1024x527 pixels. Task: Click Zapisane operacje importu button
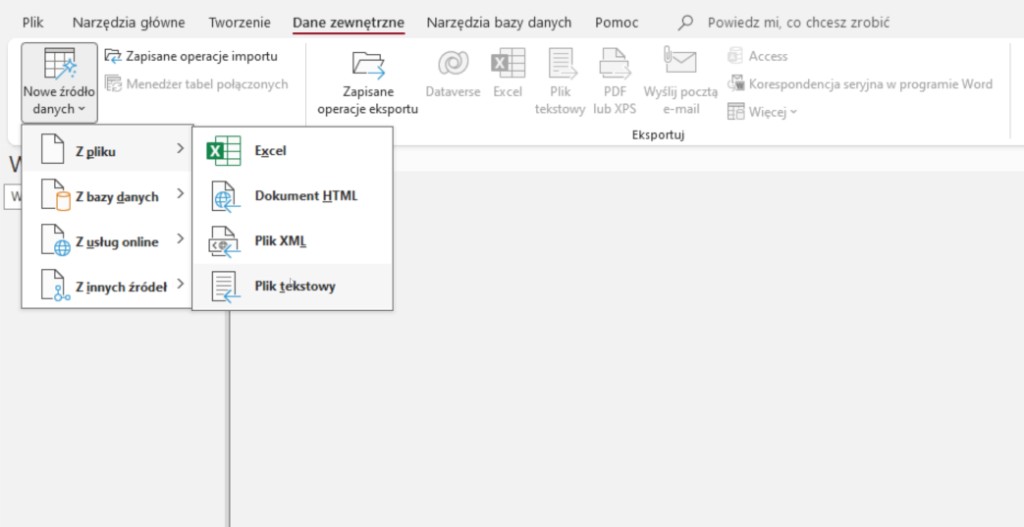click(x=192, y=56)
